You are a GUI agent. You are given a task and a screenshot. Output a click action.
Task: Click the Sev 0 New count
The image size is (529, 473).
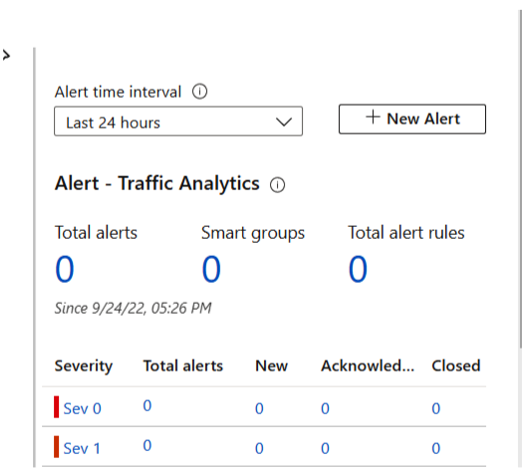tap(259, 409)
